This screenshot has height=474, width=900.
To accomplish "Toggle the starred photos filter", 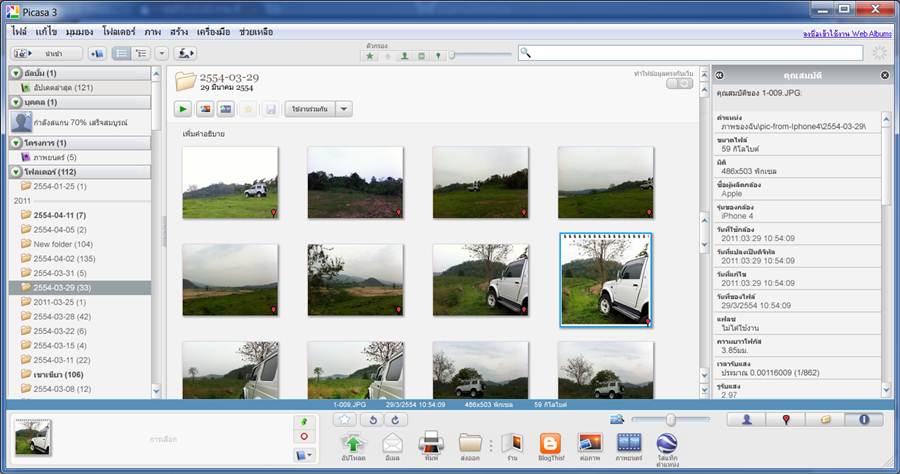I will click(370, 56).
